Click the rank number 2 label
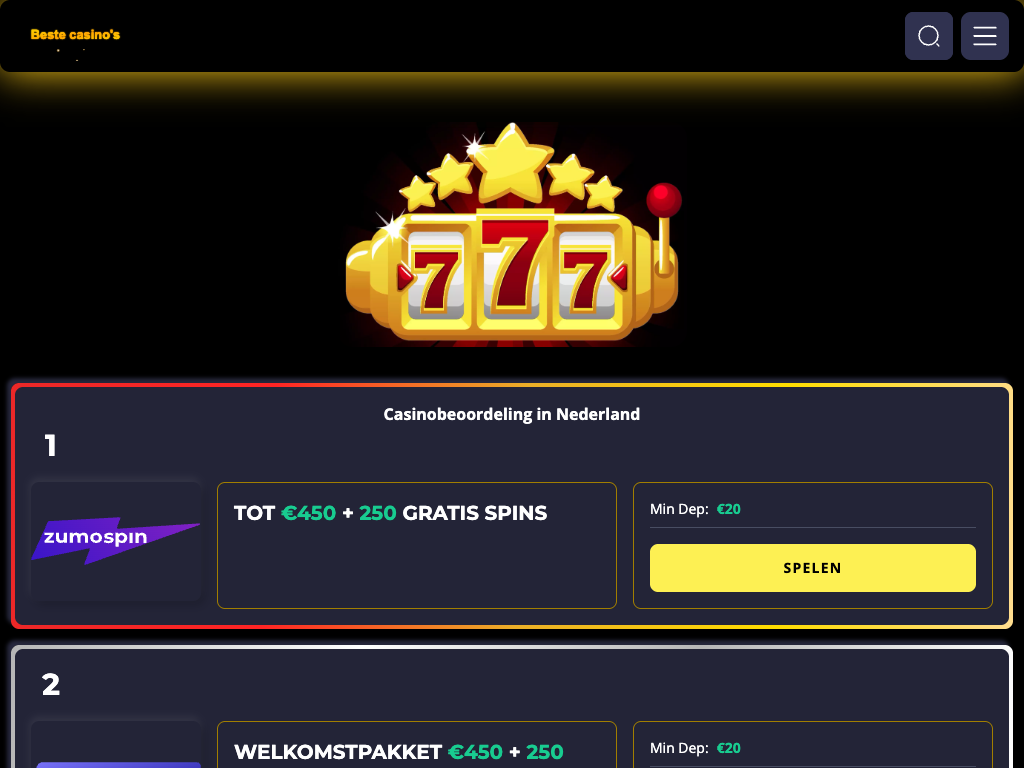 click(x=51, y=685)
